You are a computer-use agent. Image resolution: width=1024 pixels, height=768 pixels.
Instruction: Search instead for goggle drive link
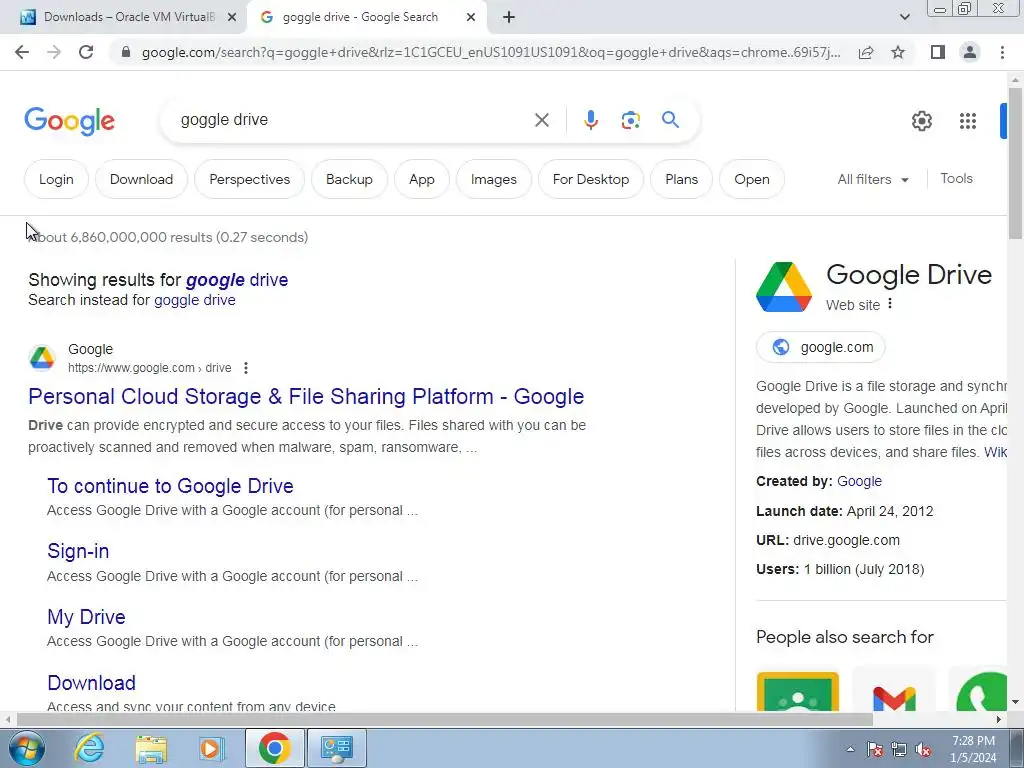[x=195, y=300]
